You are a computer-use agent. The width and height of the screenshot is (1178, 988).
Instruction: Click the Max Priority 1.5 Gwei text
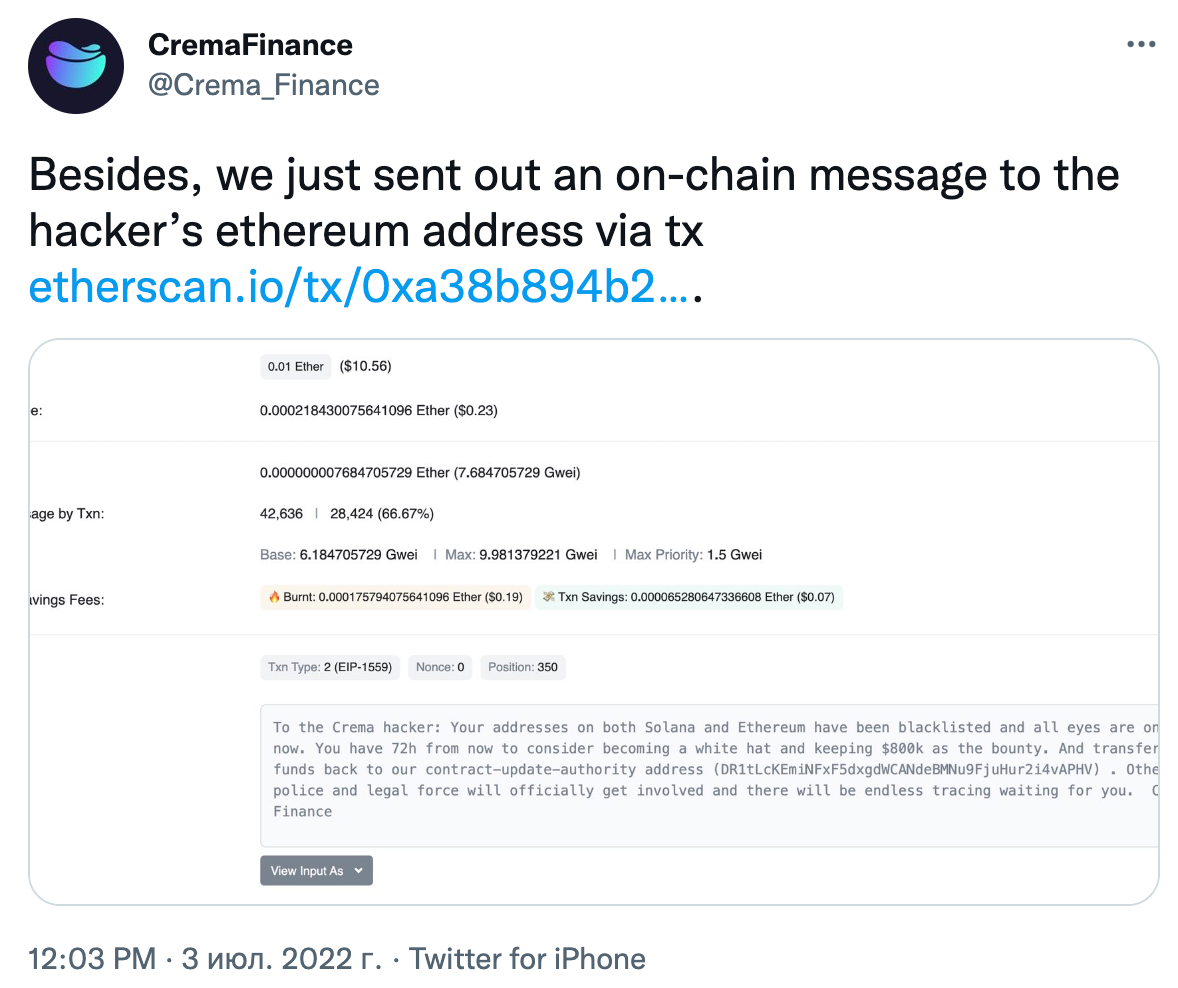pos(693,554)
